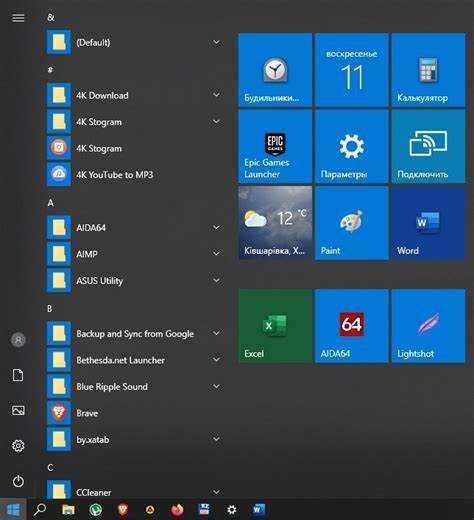This screenshot has height=520, width=474.
Task: Open the Blue Ripple Sound folder entry
Action: click(135, 386)
